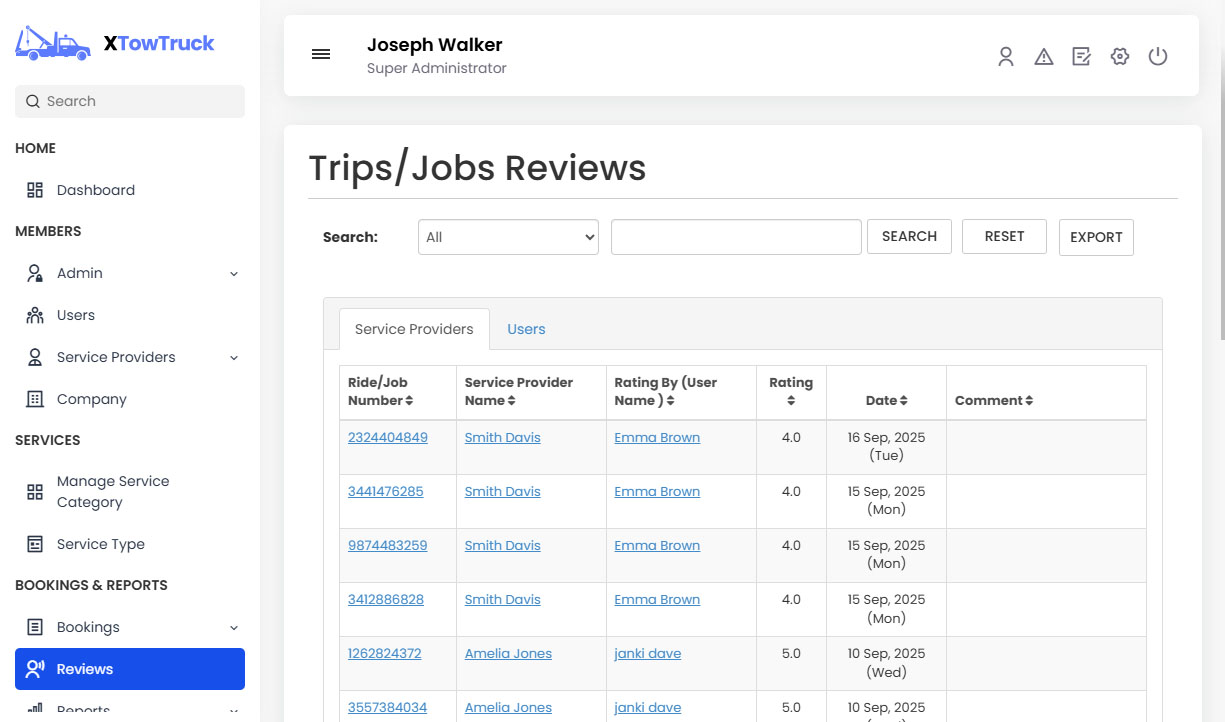Click inside the search text input field

(x=736, y=237)
